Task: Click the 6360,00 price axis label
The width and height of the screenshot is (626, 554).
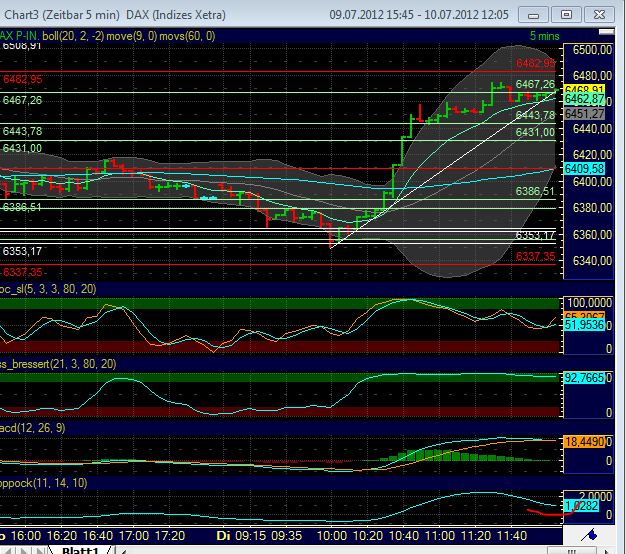Action: pyautogui.click(x=592, y=234)
